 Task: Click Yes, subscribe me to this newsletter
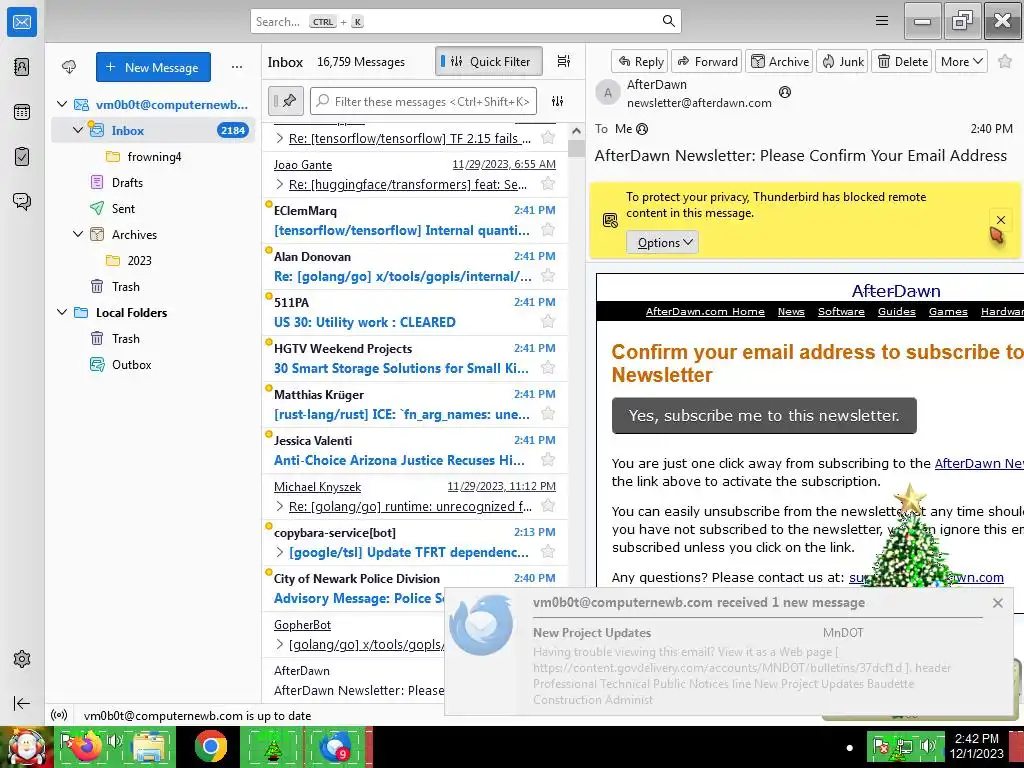tap(764, 415)
